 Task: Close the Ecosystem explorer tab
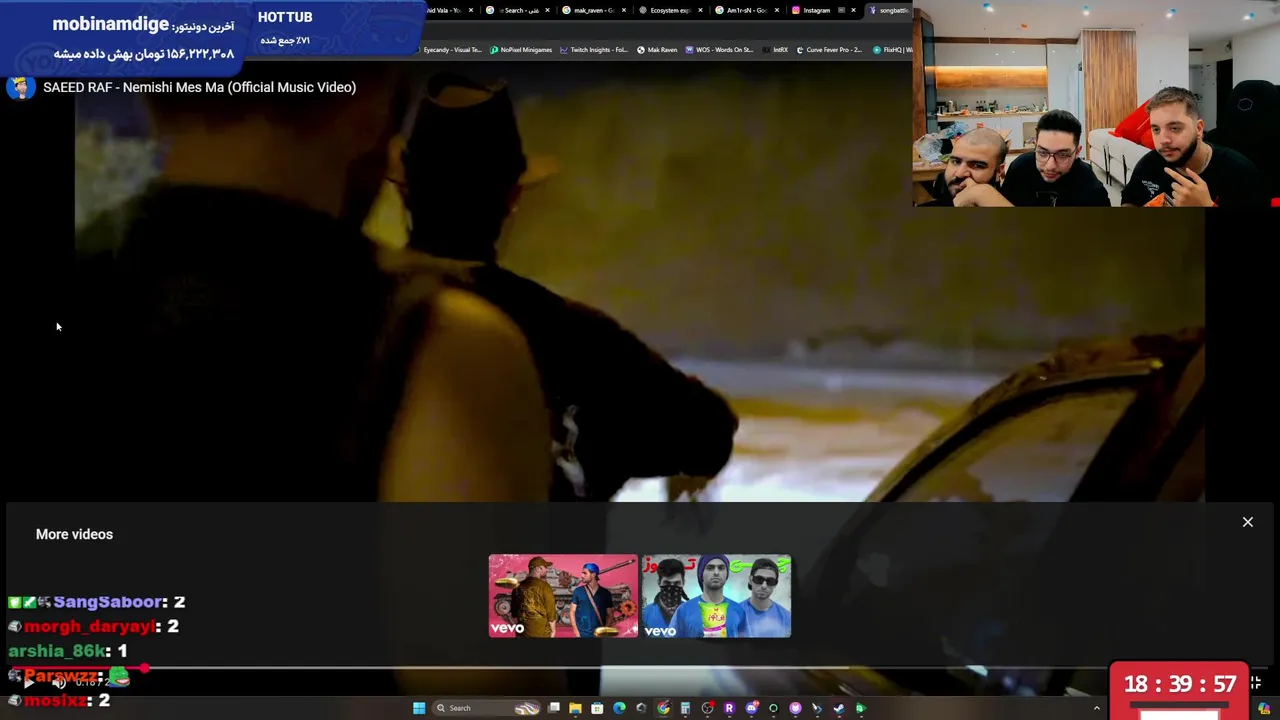point(700,10)
